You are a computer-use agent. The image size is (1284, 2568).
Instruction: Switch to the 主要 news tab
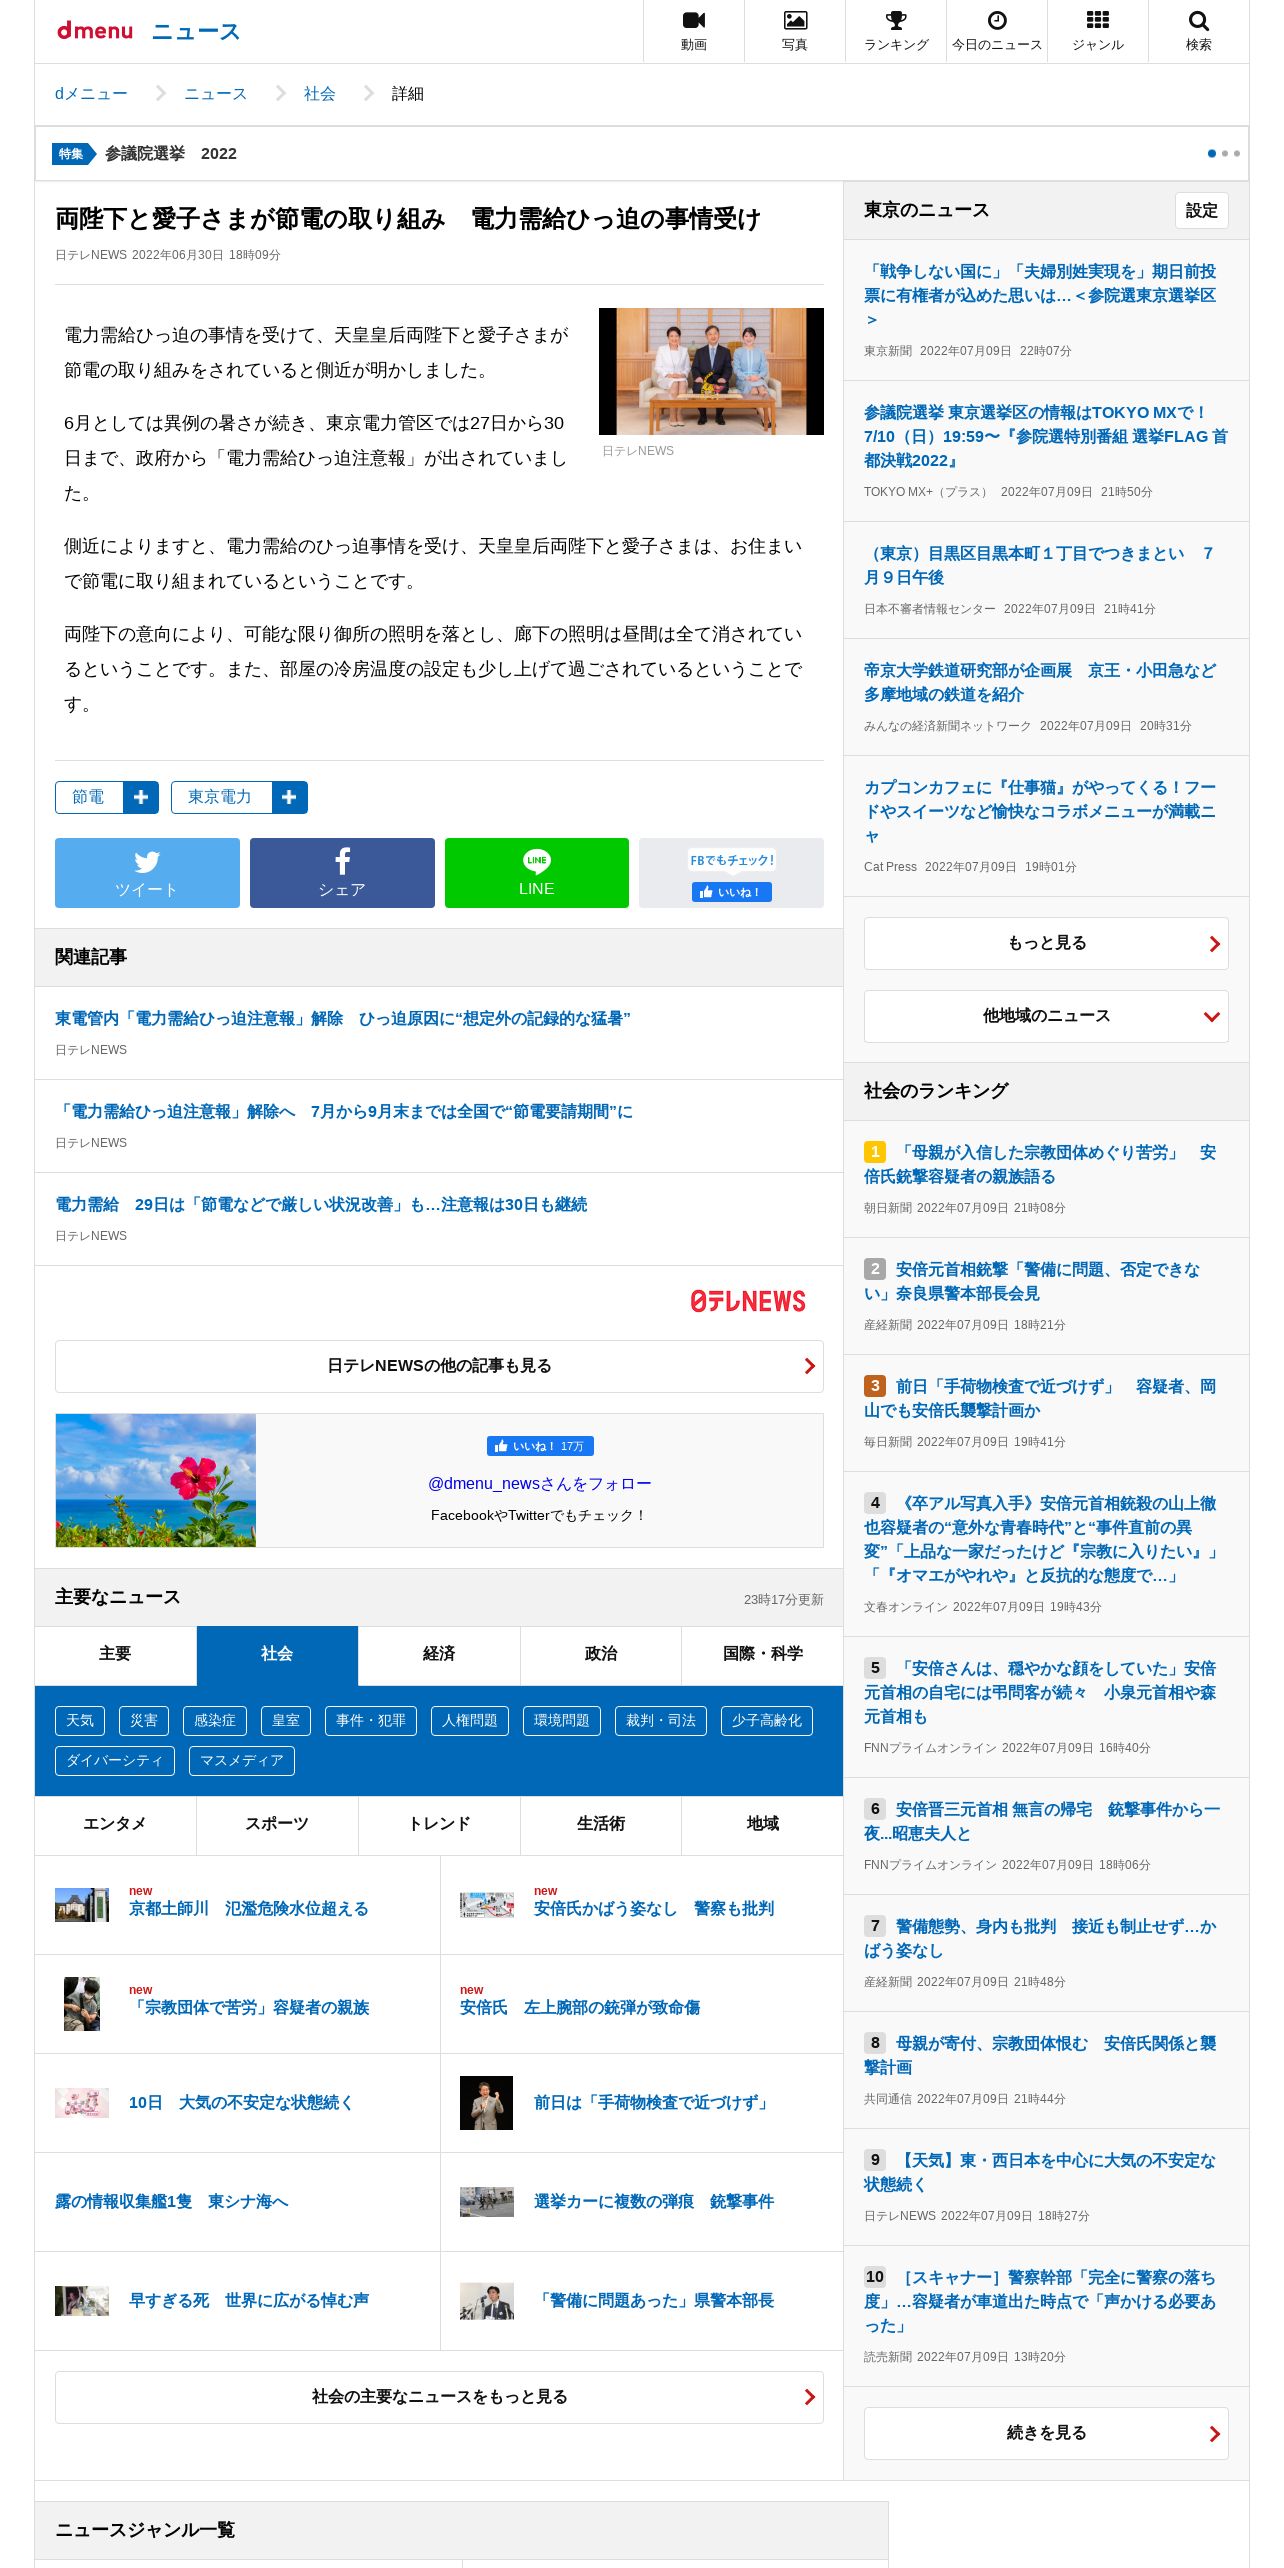point(115,1654)
